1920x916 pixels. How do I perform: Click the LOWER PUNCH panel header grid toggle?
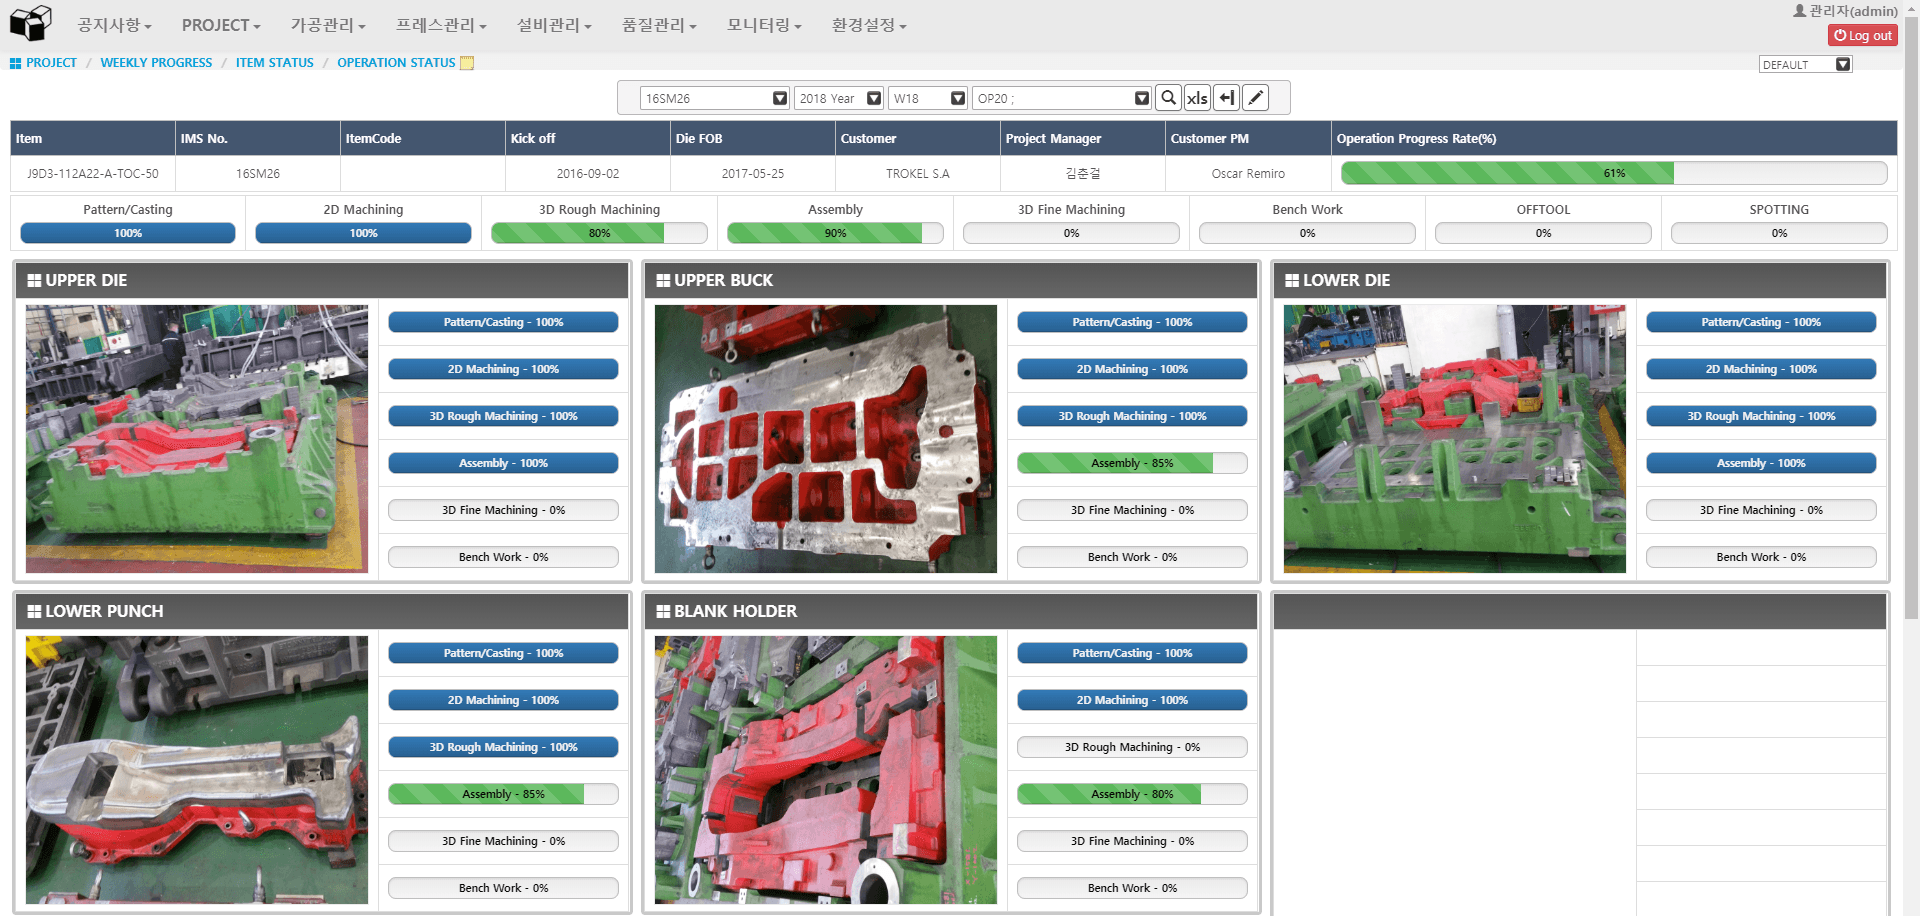click(34, 611)
